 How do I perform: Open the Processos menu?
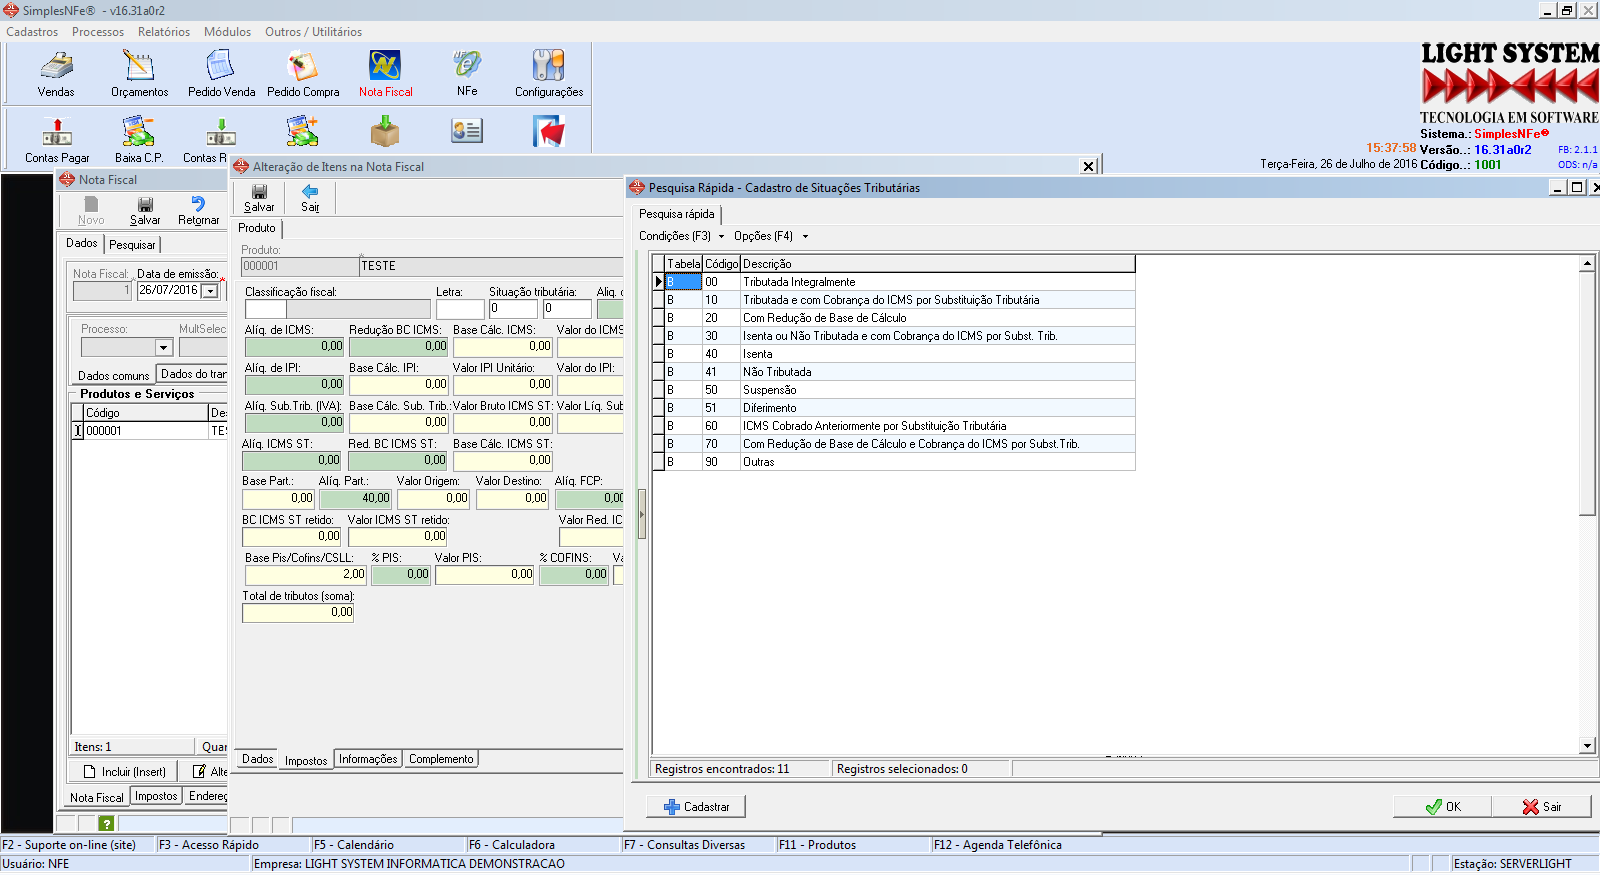pyautogui.click(x=98, y=32)
